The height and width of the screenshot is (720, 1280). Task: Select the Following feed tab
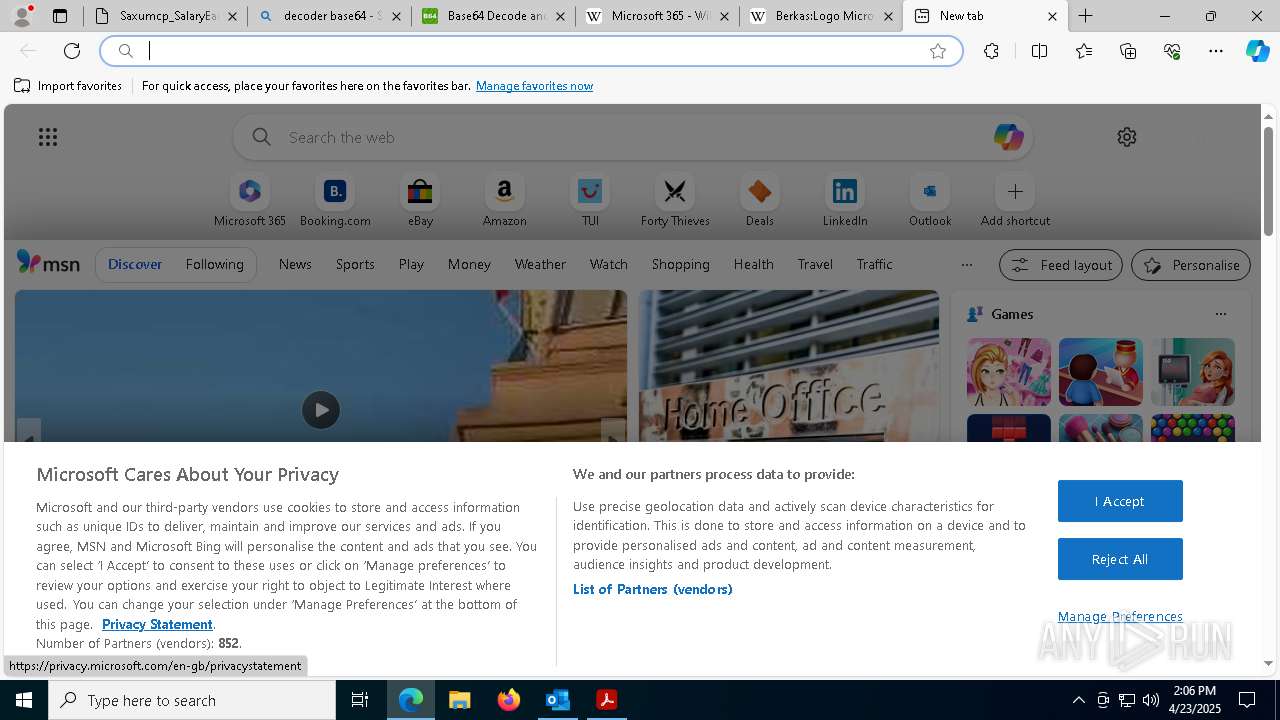[x=214, y=264]
